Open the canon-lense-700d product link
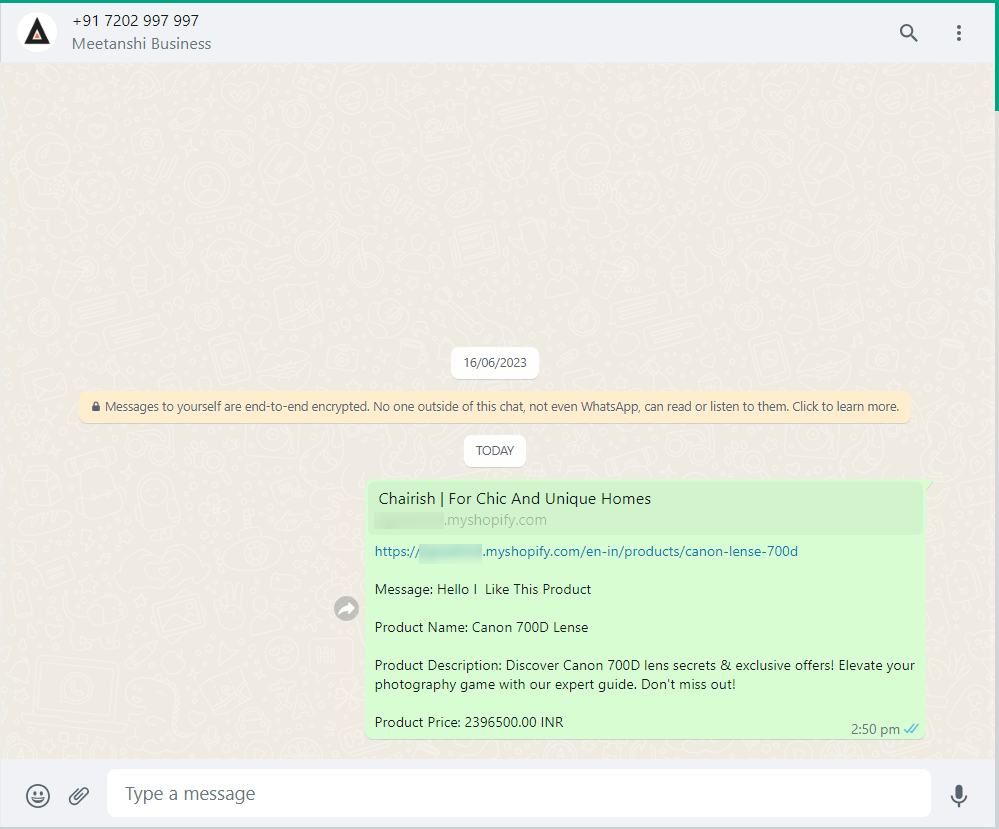Viewport: 999px width, 829px height. [586, 552]
